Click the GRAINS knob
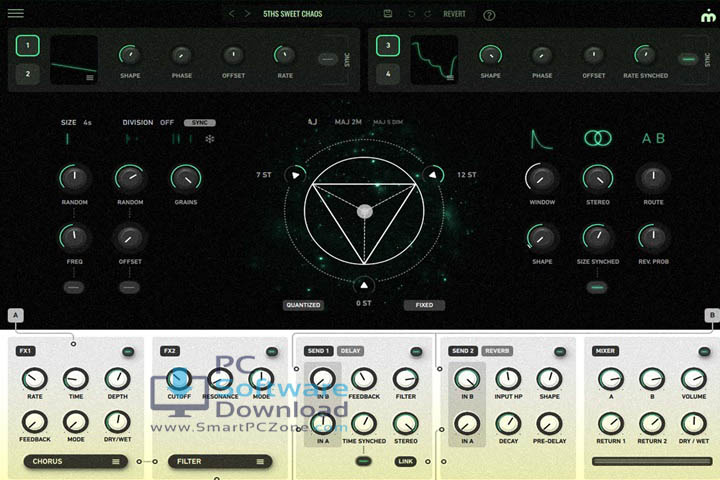Screen dimensions: 720x480 [186, 178]
